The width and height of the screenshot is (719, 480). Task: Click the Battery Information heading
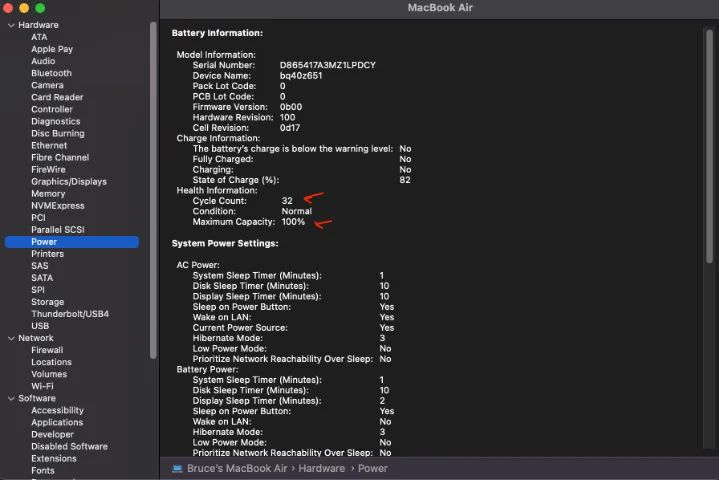217,33
